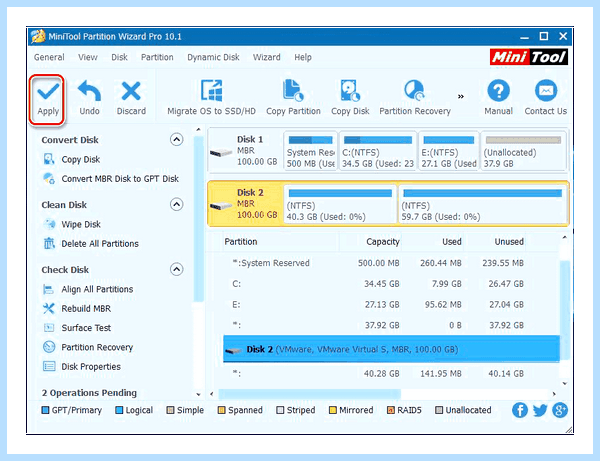The height and width of the screenshot is (461, 600).
Task: Click Wipe Disk icon in sidebar
Action: click(49, 224)
